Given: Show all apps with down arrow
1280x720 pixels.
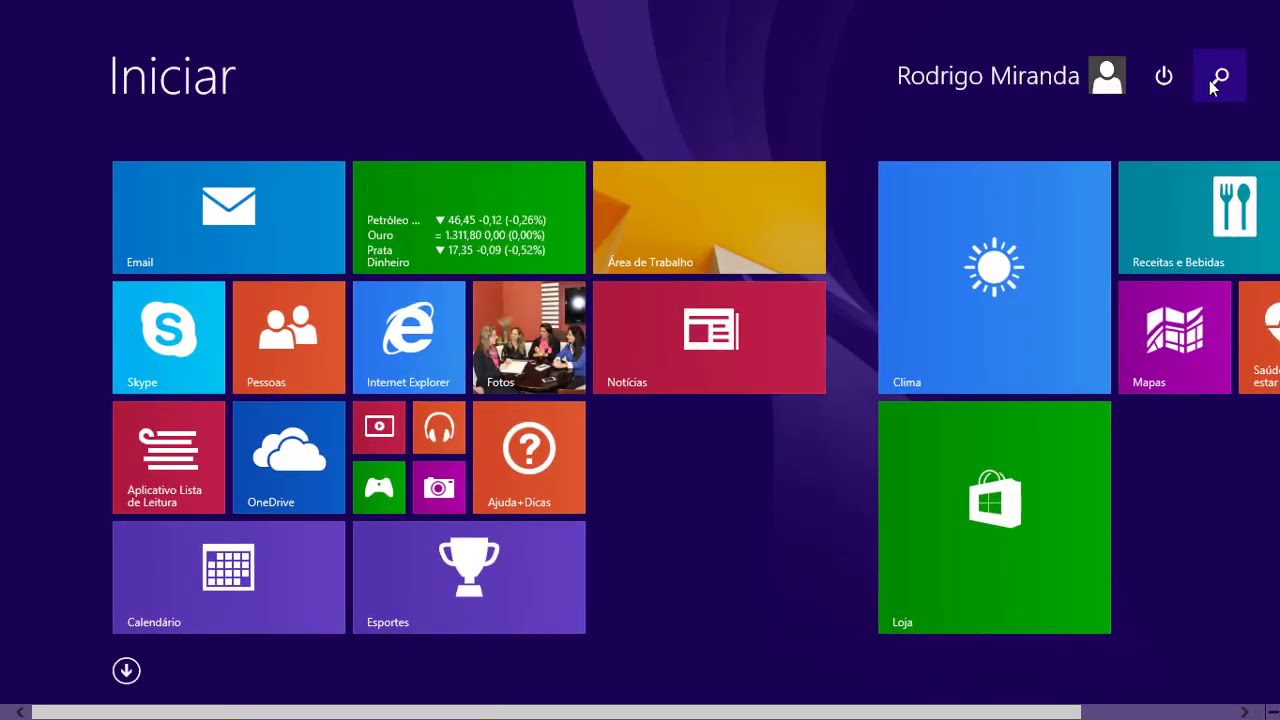Looking at the screenshot, I should click(x=126, y=670).
